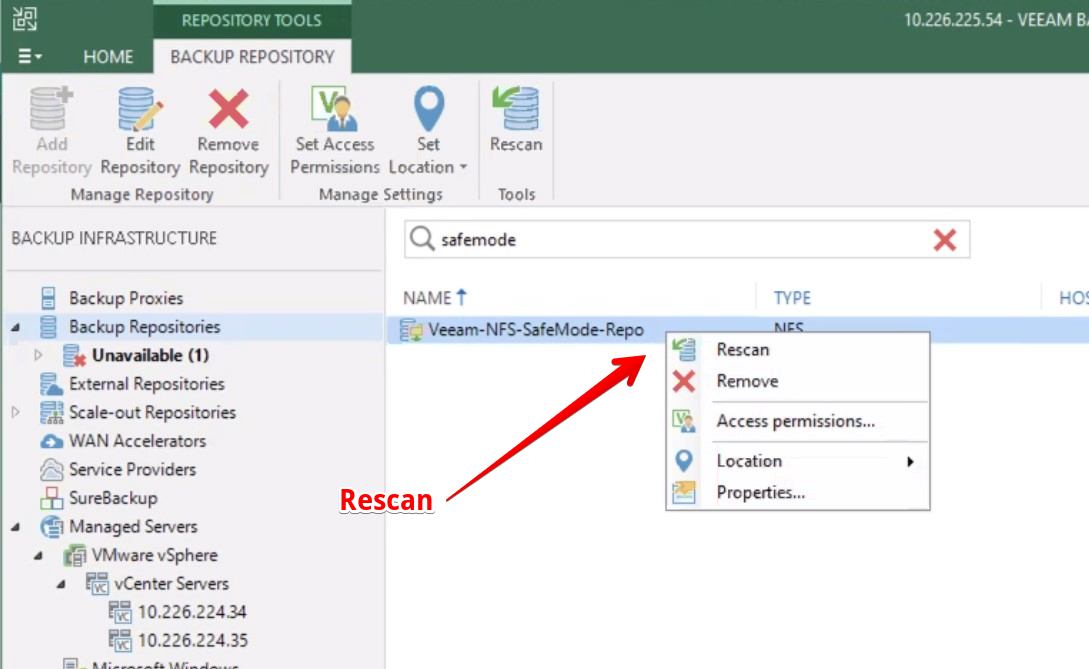Click the VMware vSphere icon
The image size is (1089, 669).
click(x=74, y=555)
